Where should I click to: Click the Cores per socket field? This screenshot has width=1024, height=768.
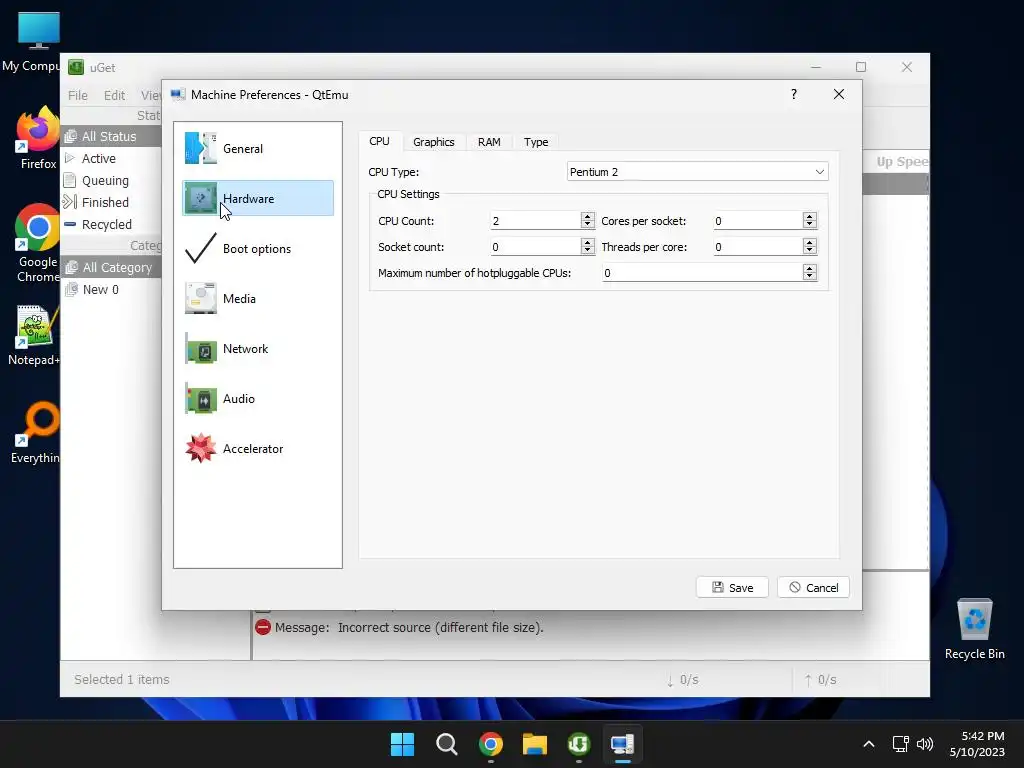coord(758,221)
